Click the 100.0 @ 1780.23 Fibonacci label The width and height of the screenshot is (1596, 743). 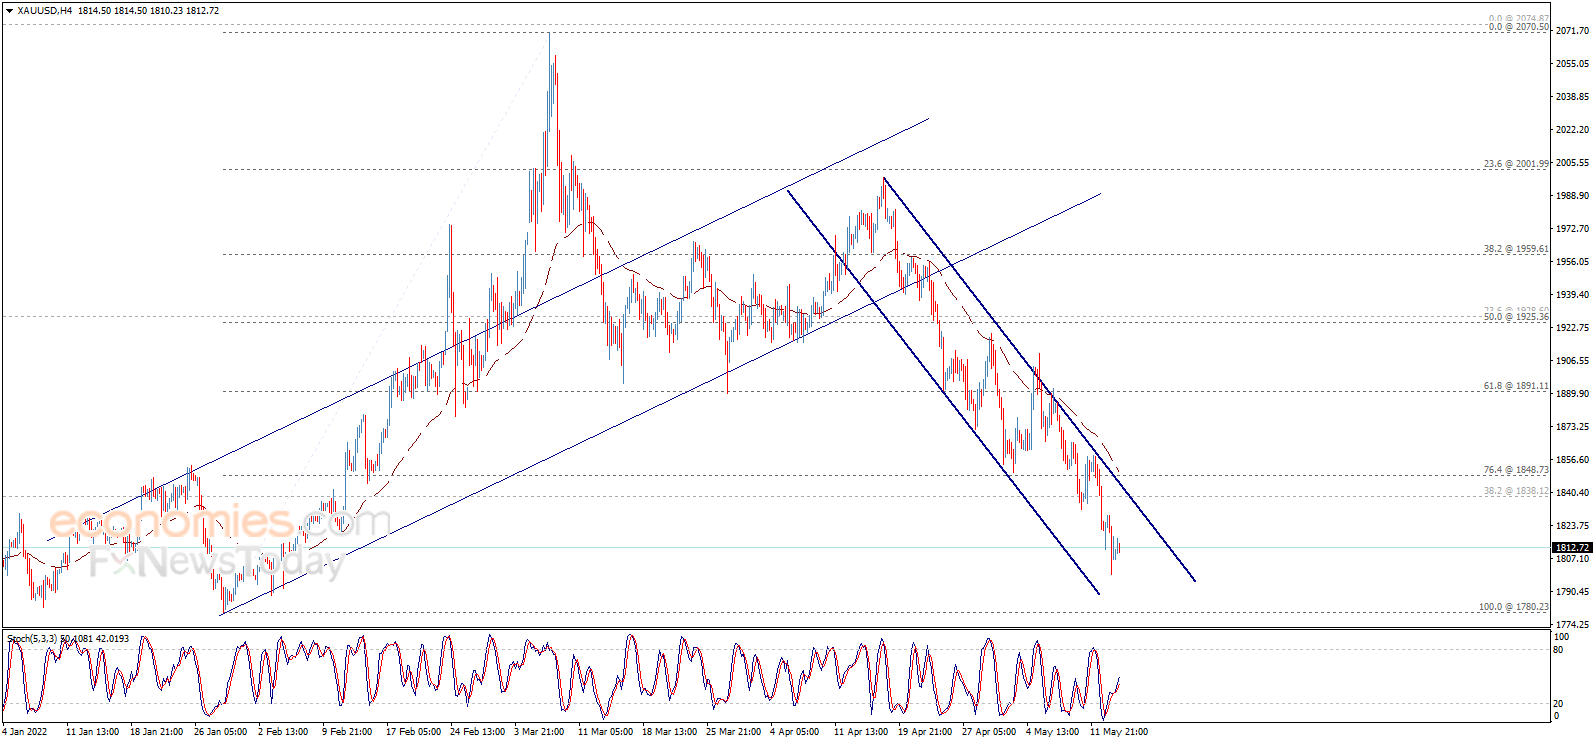point(1513,607)
